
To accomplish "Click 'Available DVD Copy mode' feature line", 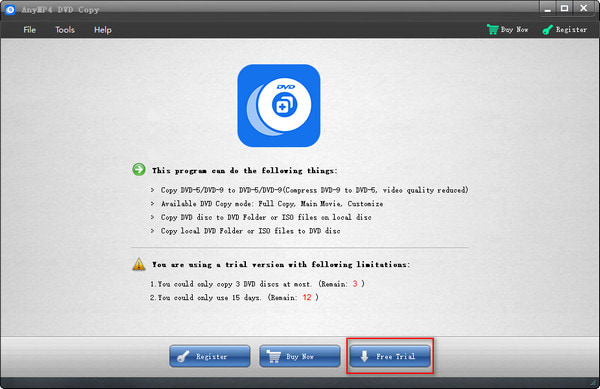I will (272, 204).
